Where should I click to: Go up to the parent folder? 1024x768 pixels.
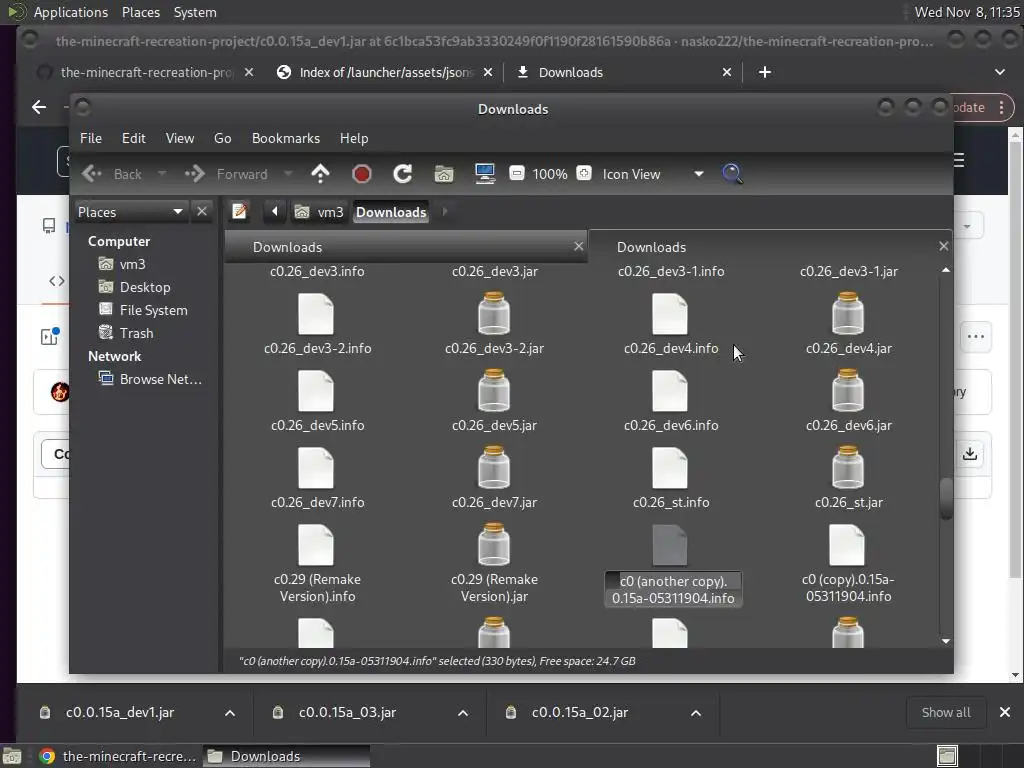tap(320, 174)
